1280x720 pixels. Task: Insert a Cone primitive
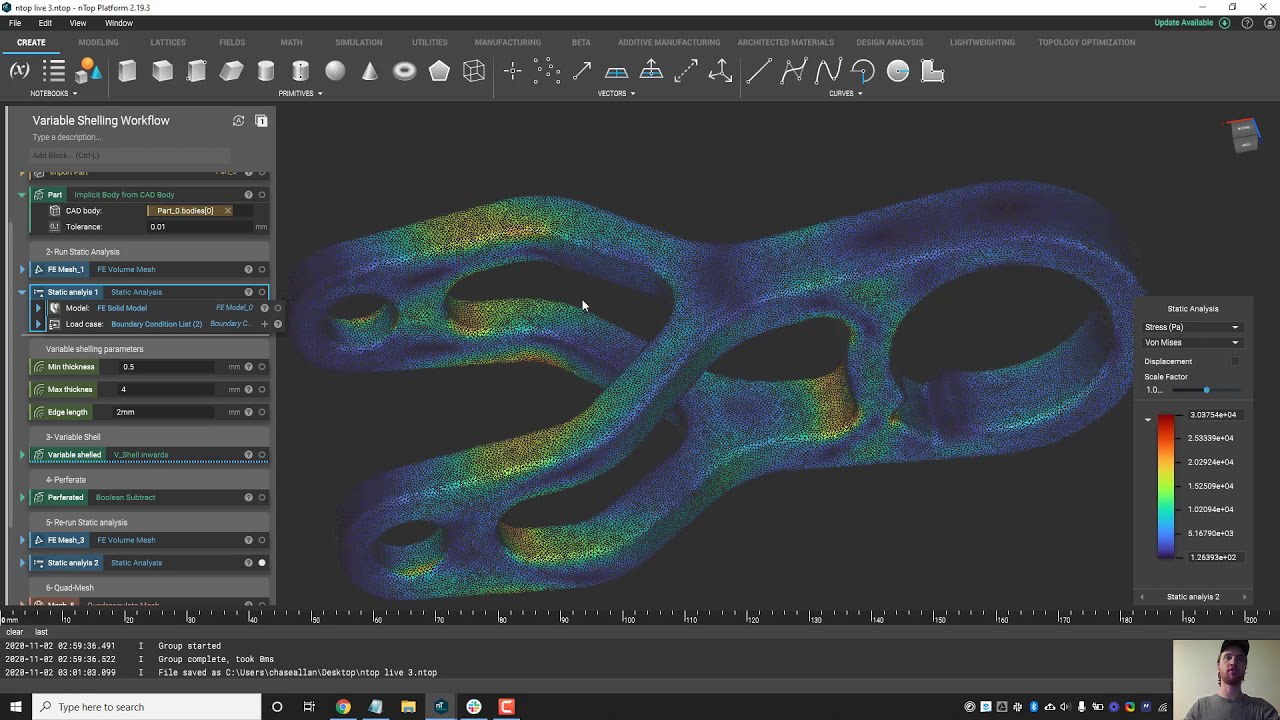(370, 71)
